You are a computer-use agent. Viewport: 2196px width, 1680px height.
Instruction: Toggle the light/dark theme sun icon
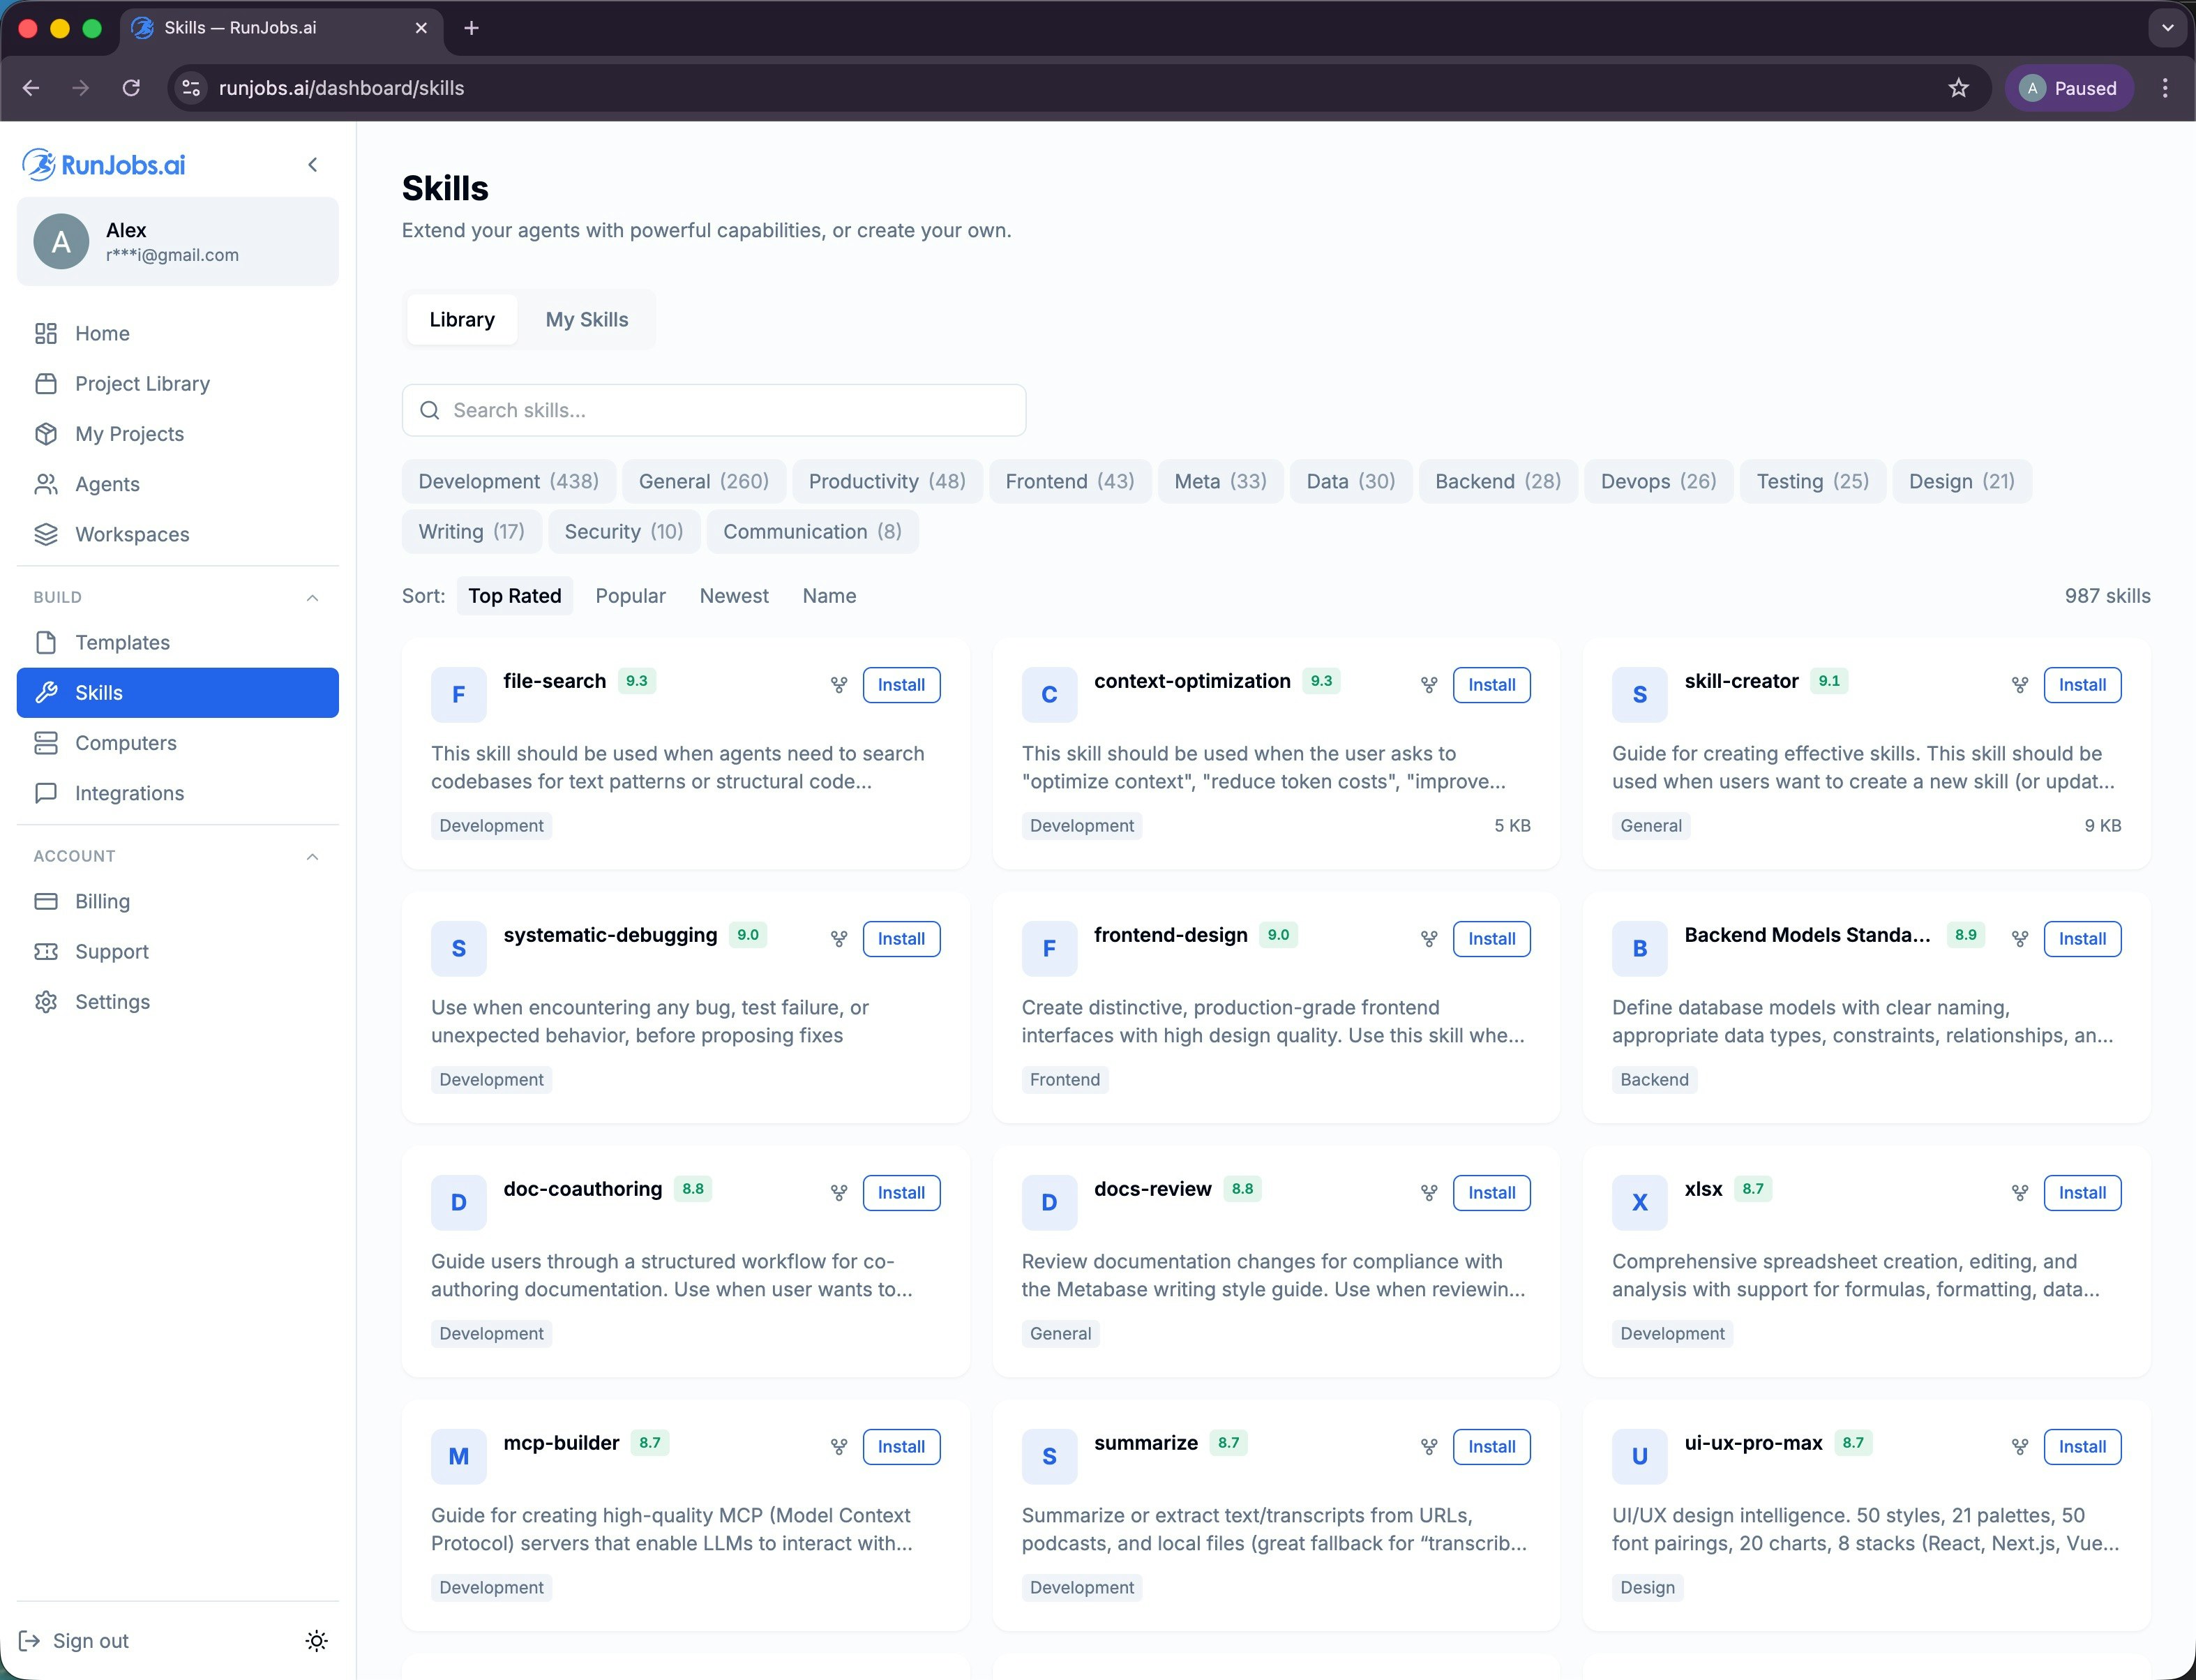pos(316,1641)
